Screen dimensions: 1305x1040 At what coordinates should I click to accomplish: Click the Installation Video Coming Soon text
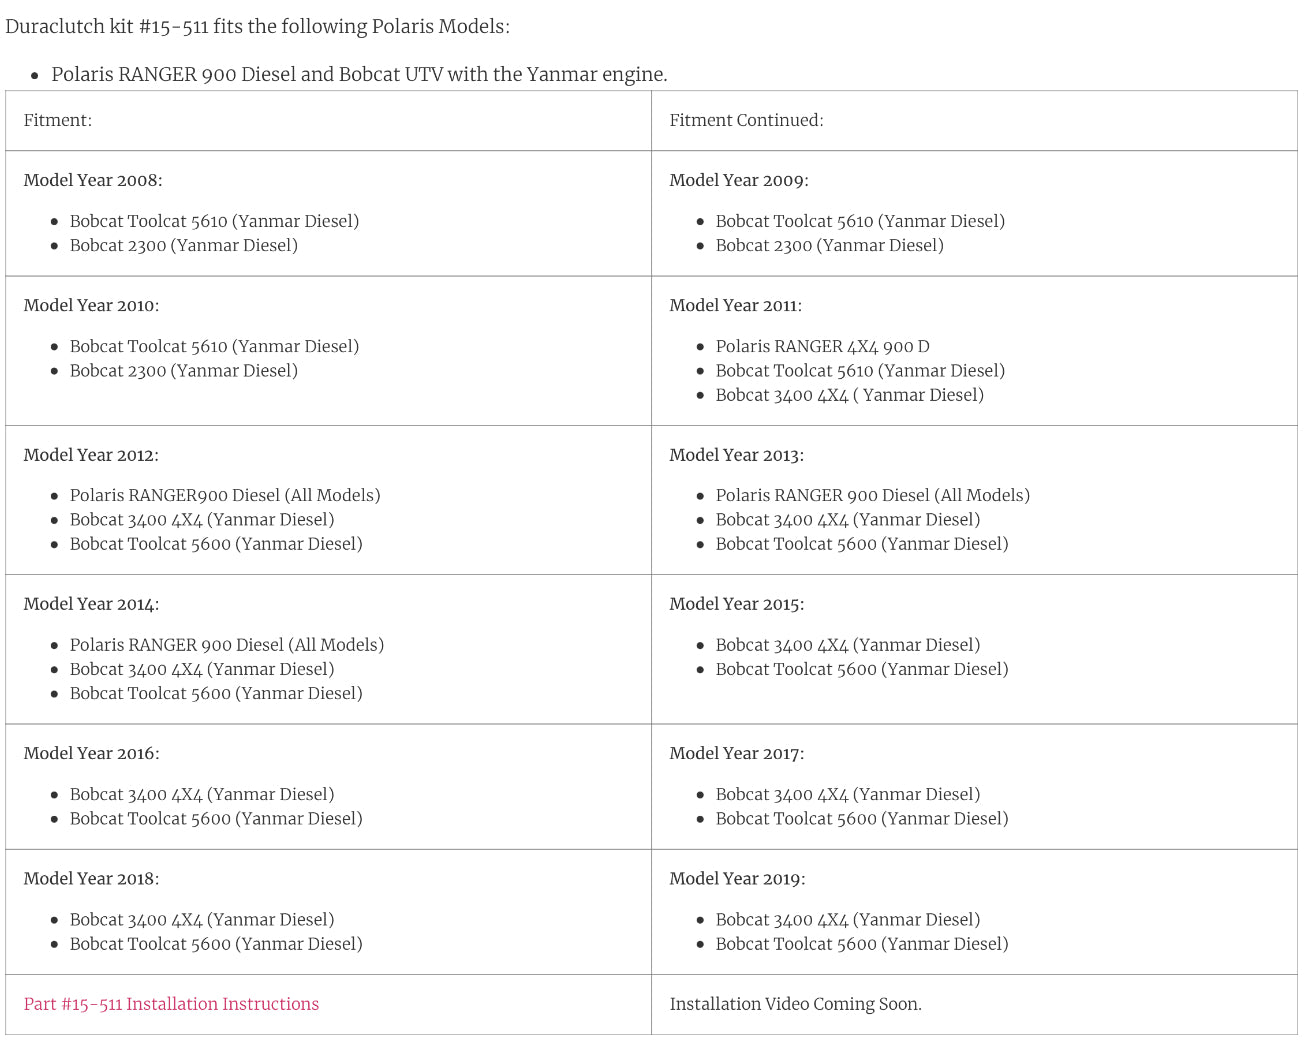[795, 1004]
